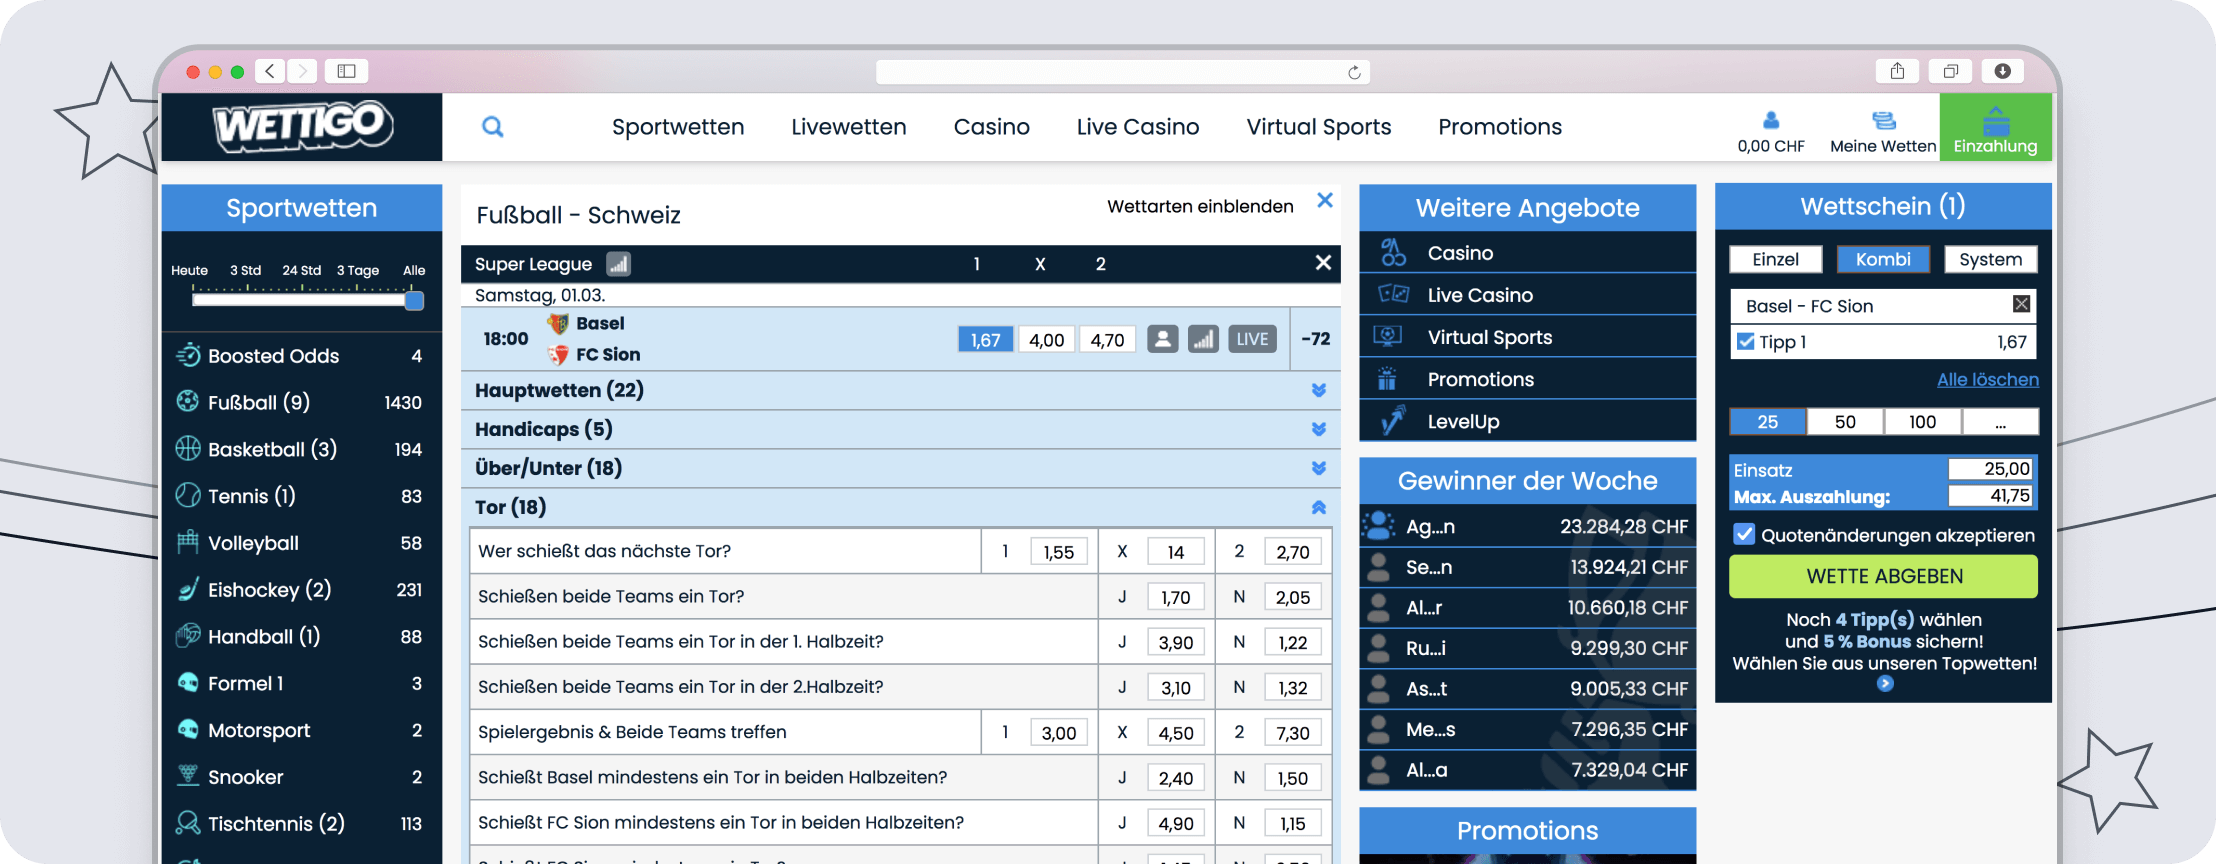
Task: Close Fußball - Schweiz panel with blue X
Action: click(1325, 200)
